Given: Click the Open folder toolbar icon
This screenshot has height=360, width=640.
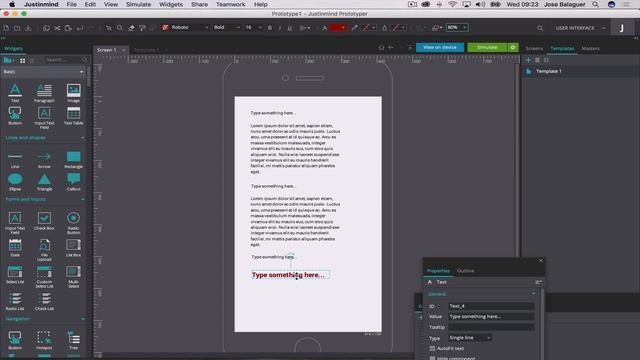Looking at the screenshot, I should point(17,28).
